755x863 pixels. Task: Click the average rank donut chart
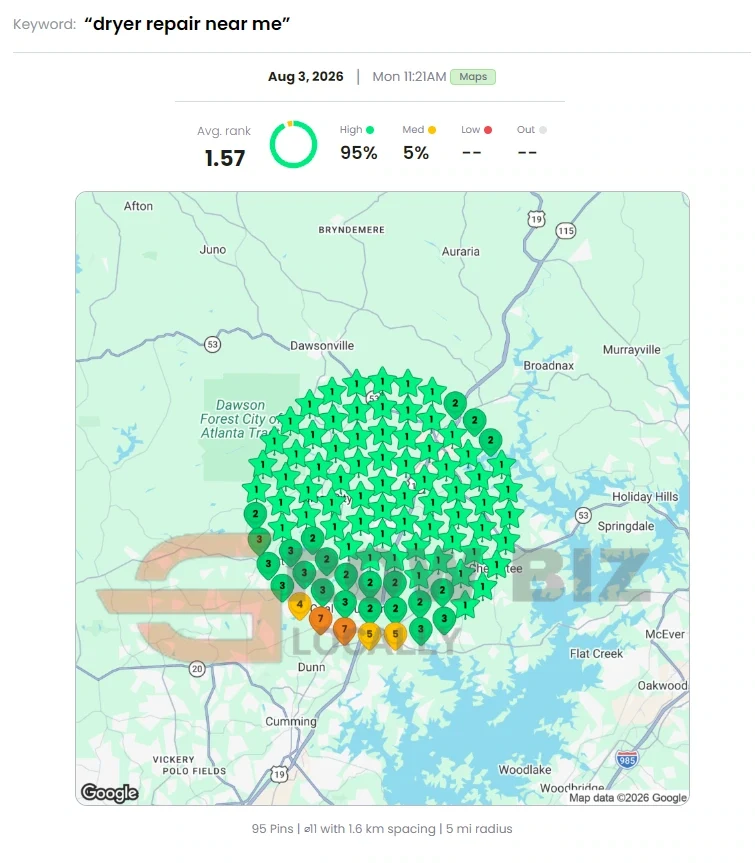[x=293, y=144]
